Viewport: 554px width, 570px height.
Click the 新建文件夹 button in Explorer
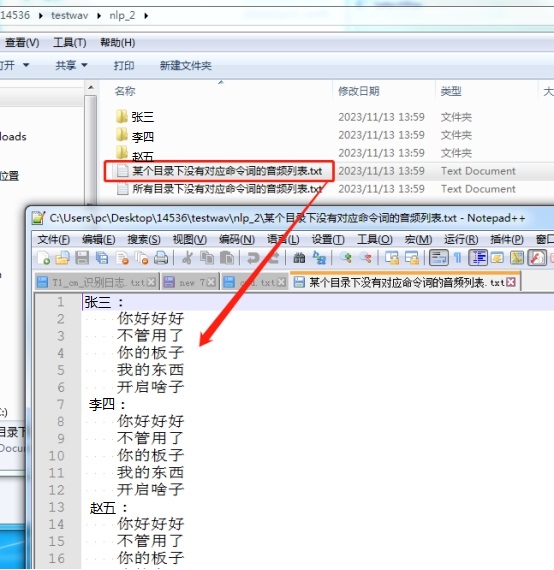click(185, 65)
